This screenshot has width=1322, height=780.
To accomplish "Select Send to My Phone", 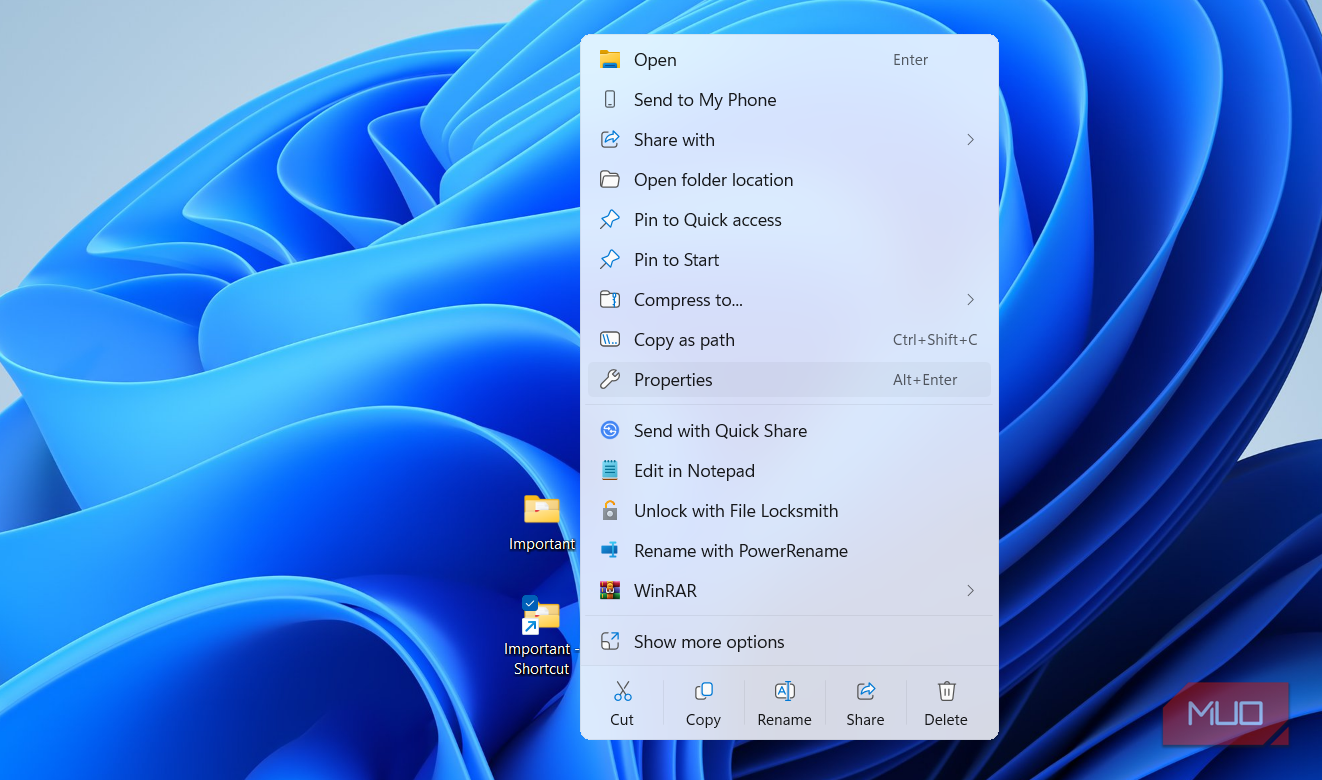I will pyautogui.click(x=789, y=100).
